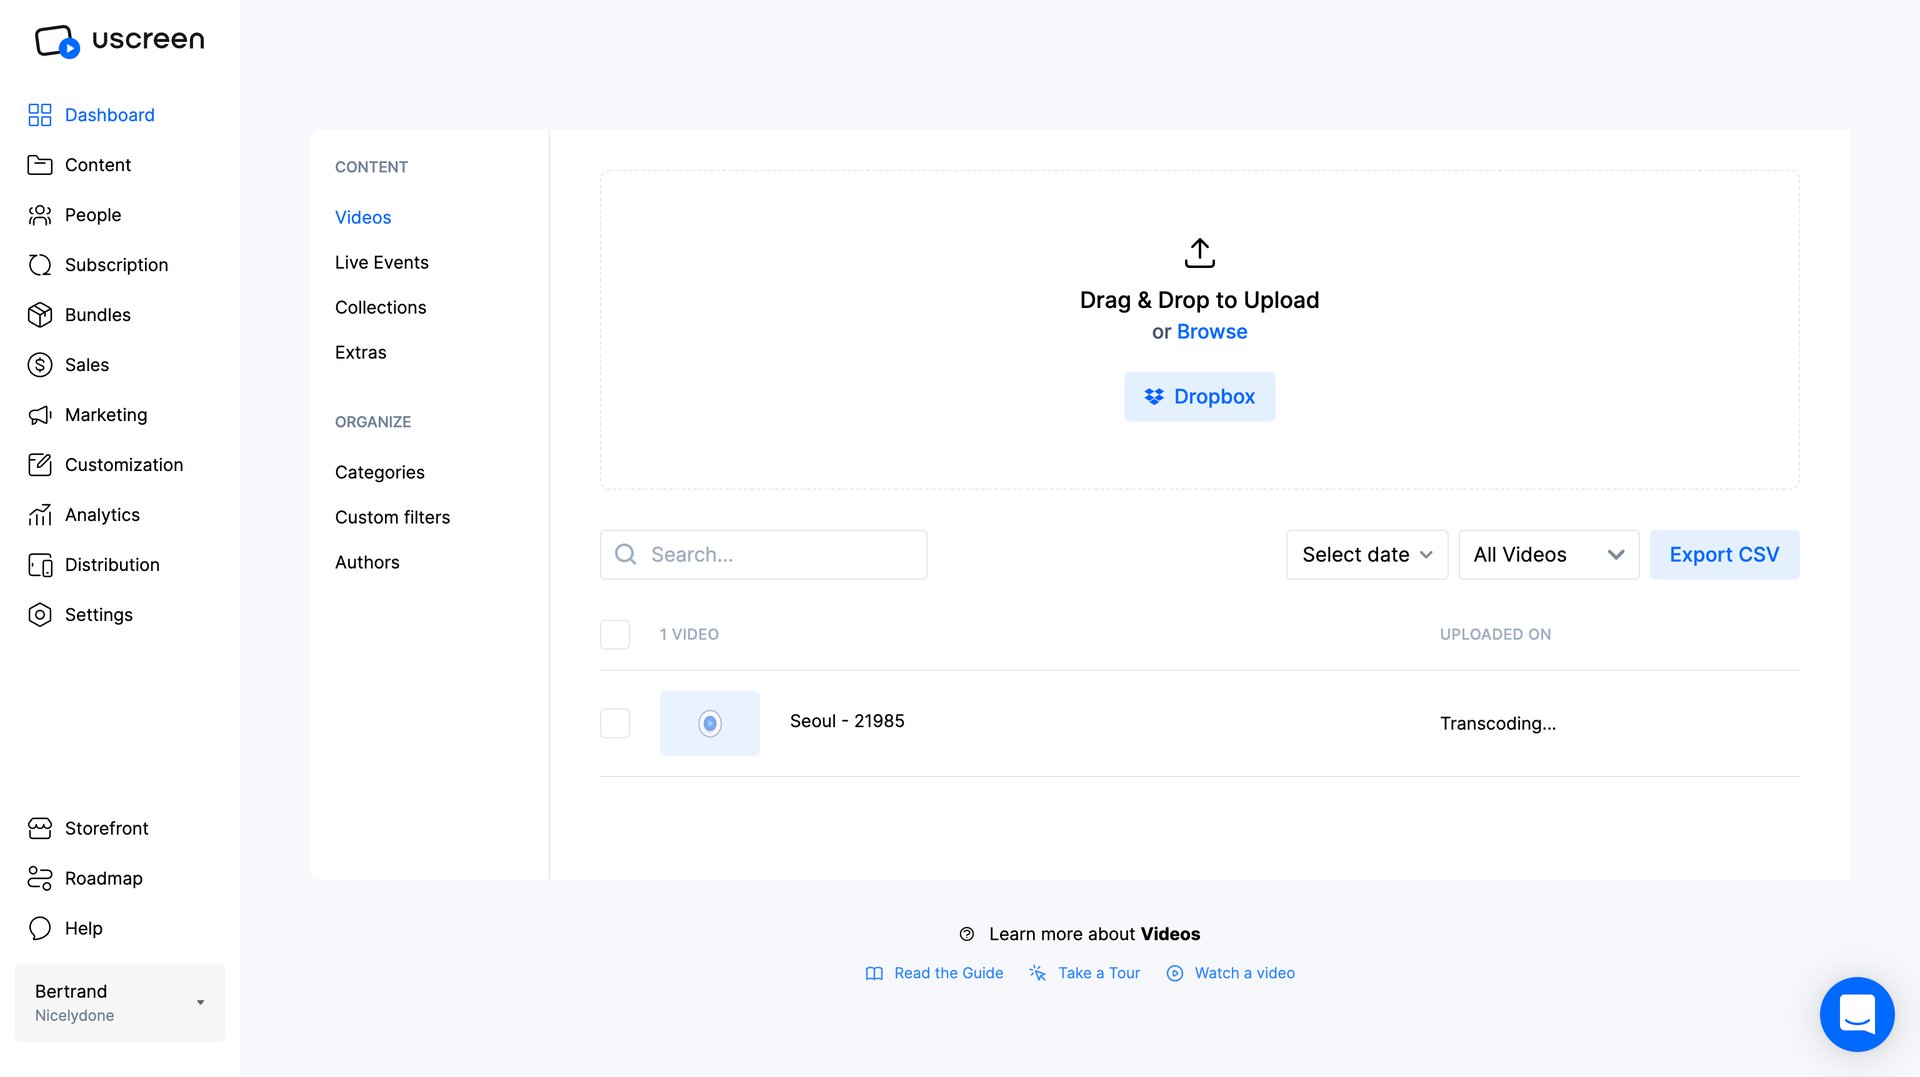The image size is (1920, 1077).
Task: Switch to the Live Events section
Action: point(381,262)
